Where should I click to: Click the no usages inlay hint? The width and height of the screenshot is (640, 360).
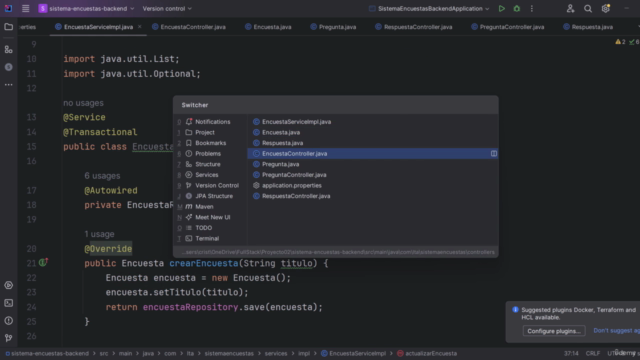(83, 103)
